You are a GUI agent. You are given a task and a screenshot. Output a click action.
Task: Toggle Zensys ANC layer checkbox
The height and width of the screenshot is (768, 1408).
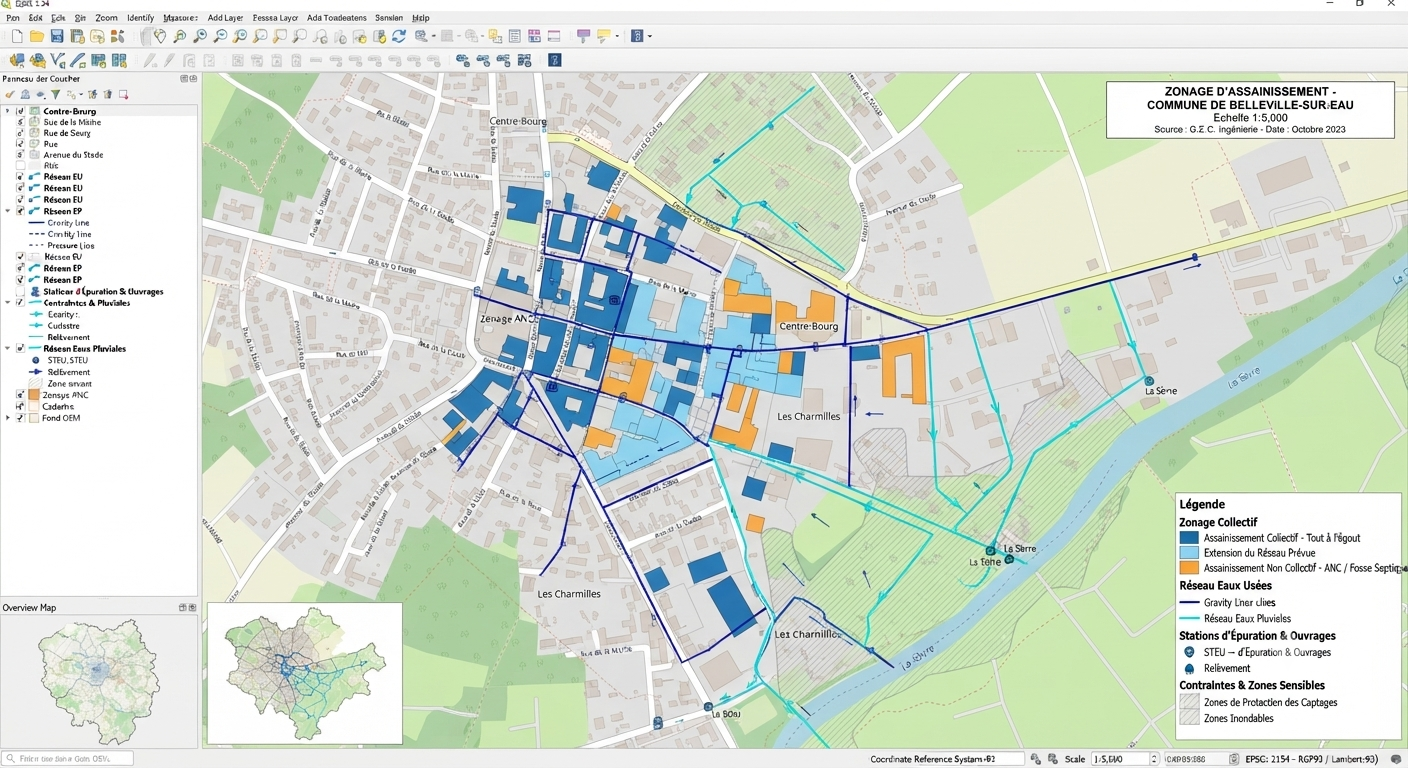pos(21,395)
